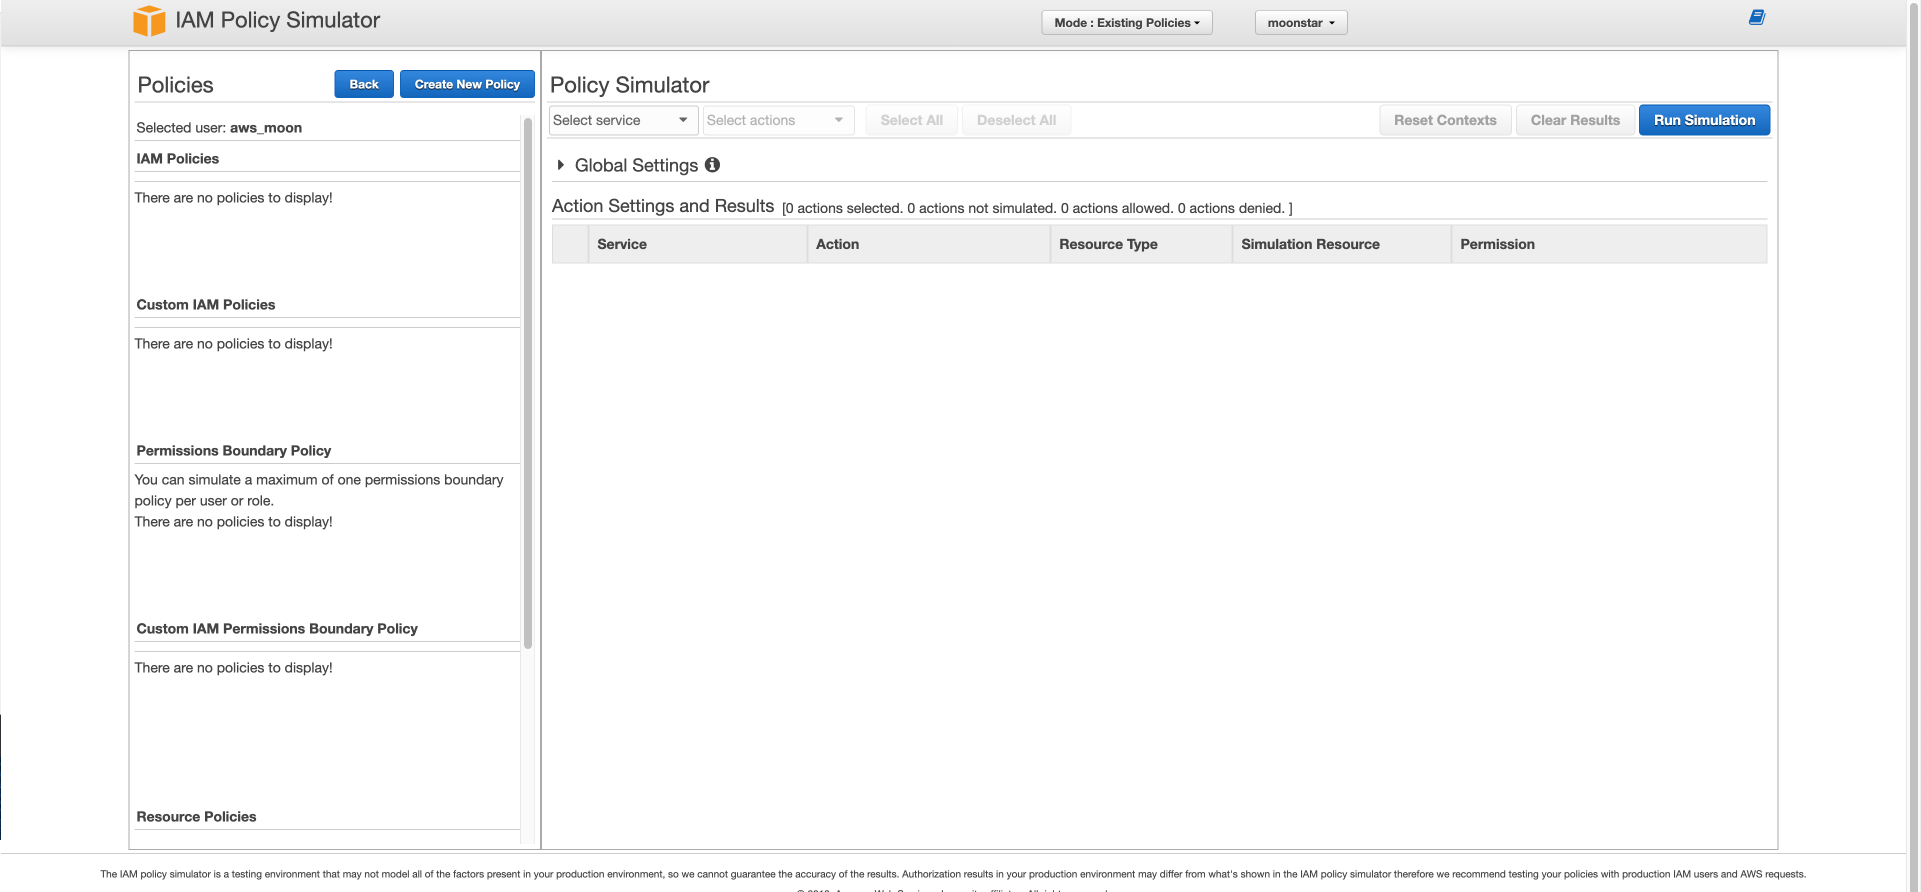Click Custom IAM Permissions Boundary Policy heading
This screenshot has height=892, width=1921.
click(x=277, y=629)
